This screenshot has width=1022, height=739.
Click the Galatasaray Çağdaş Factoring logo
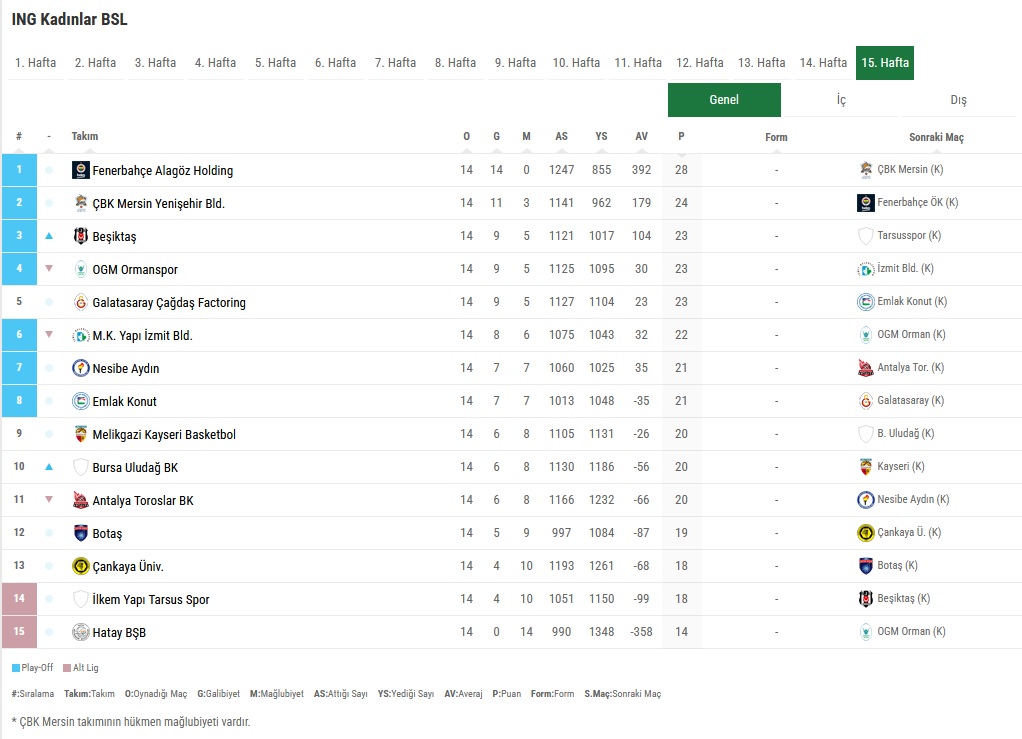point(81,302)
